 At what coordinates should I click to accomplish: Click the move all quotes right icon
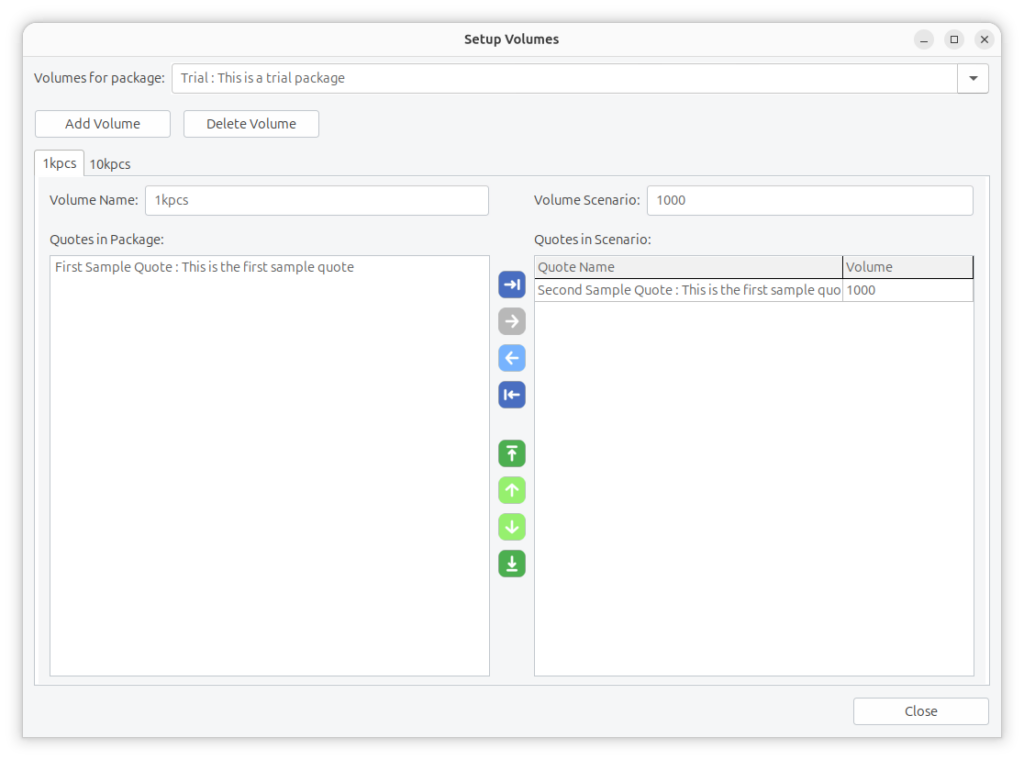click(512, 285)
